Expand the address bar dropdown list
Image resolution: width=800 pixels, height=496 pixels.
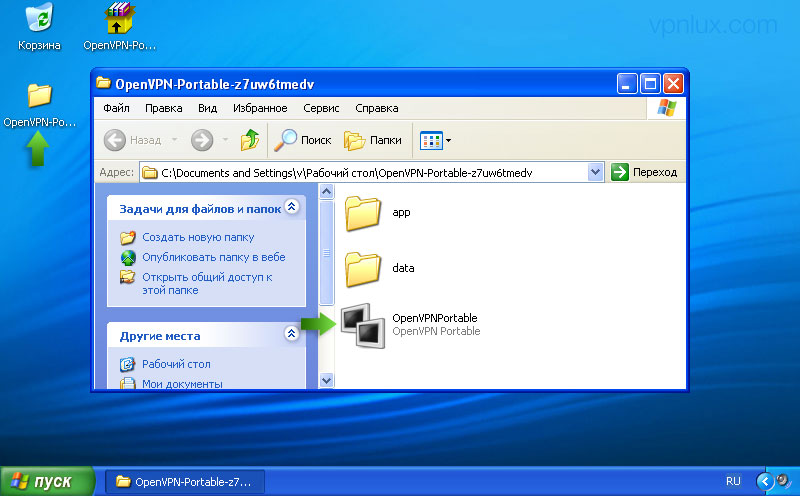point(595,172)
